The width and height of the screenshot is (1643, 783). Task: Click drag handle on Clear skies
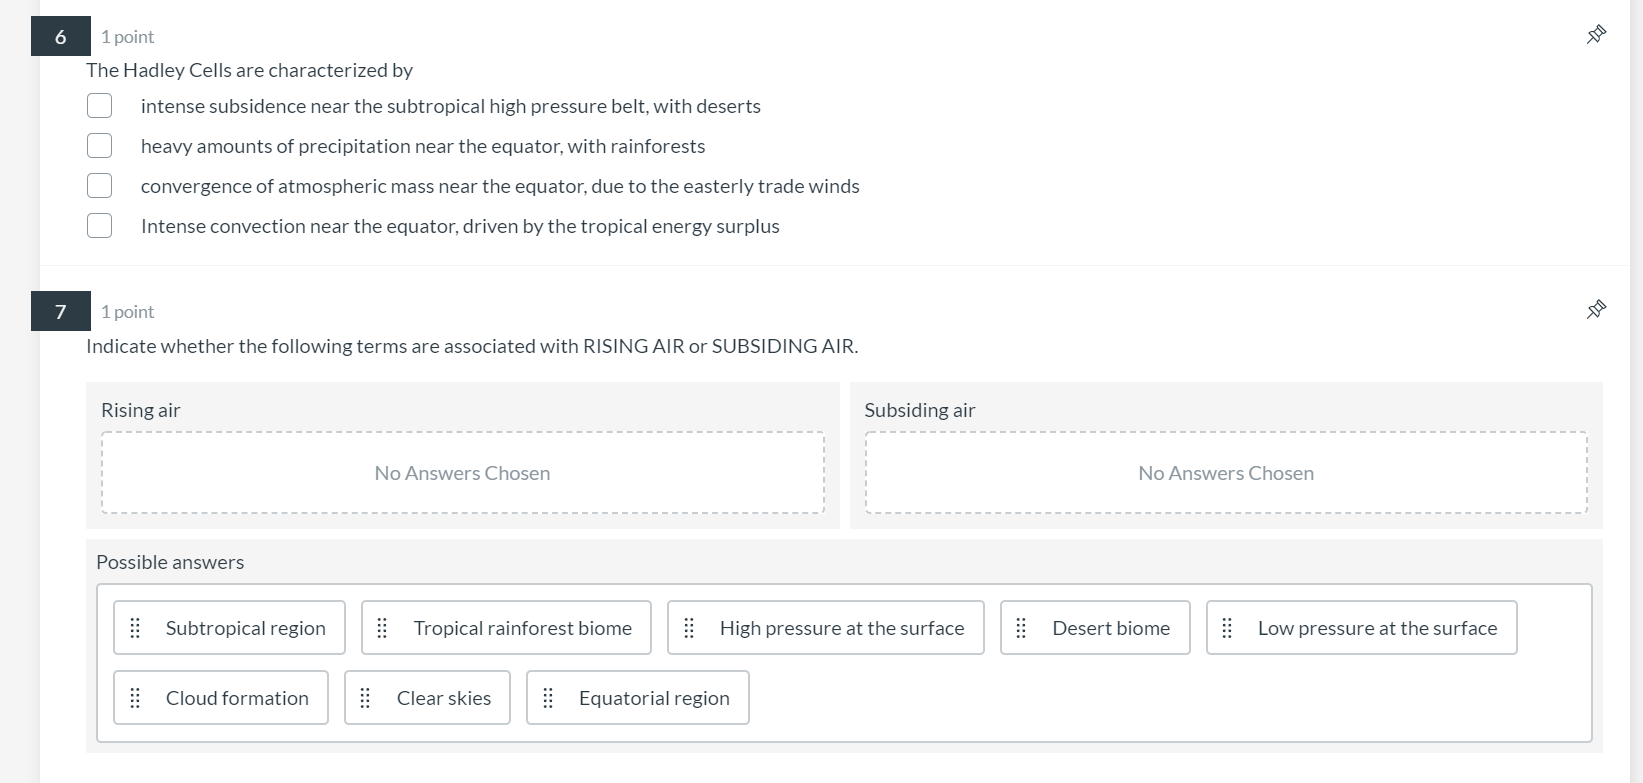click(x=365, y=698)
